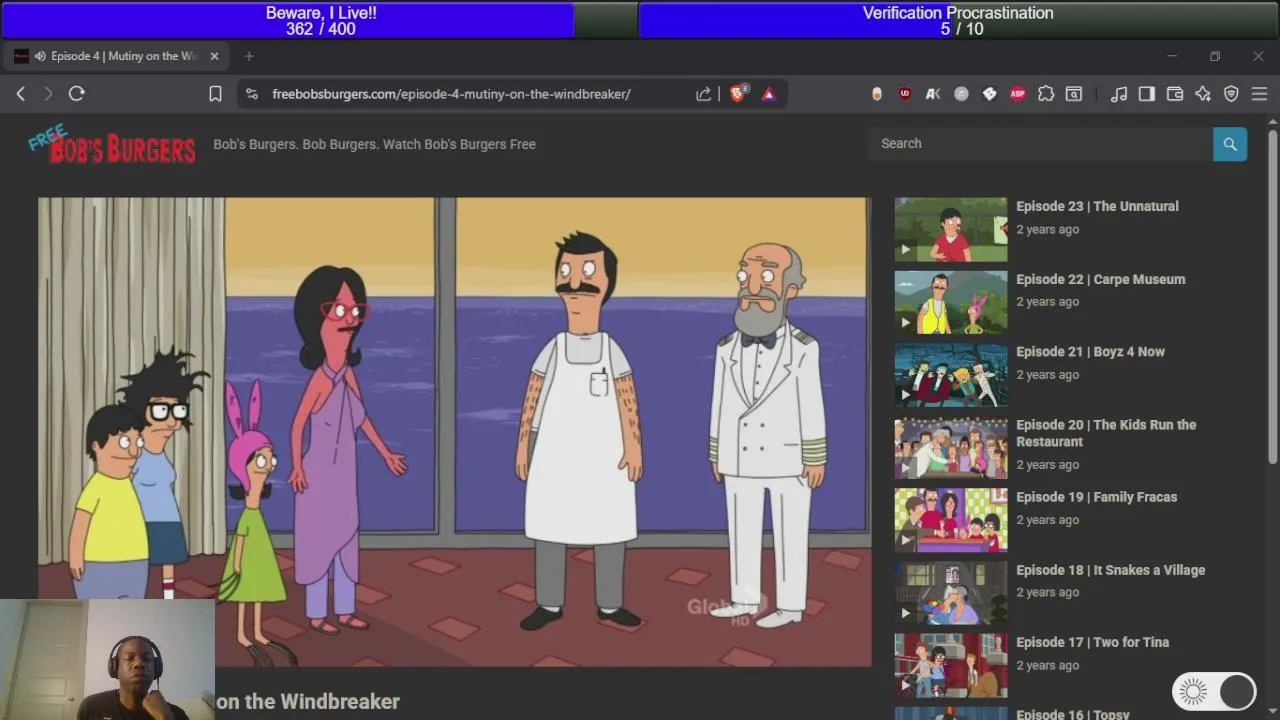Click the Episode 21 Boyz 4 Now thumbnail
This screenshot has width=1280, height=720.
pos(951,375)
